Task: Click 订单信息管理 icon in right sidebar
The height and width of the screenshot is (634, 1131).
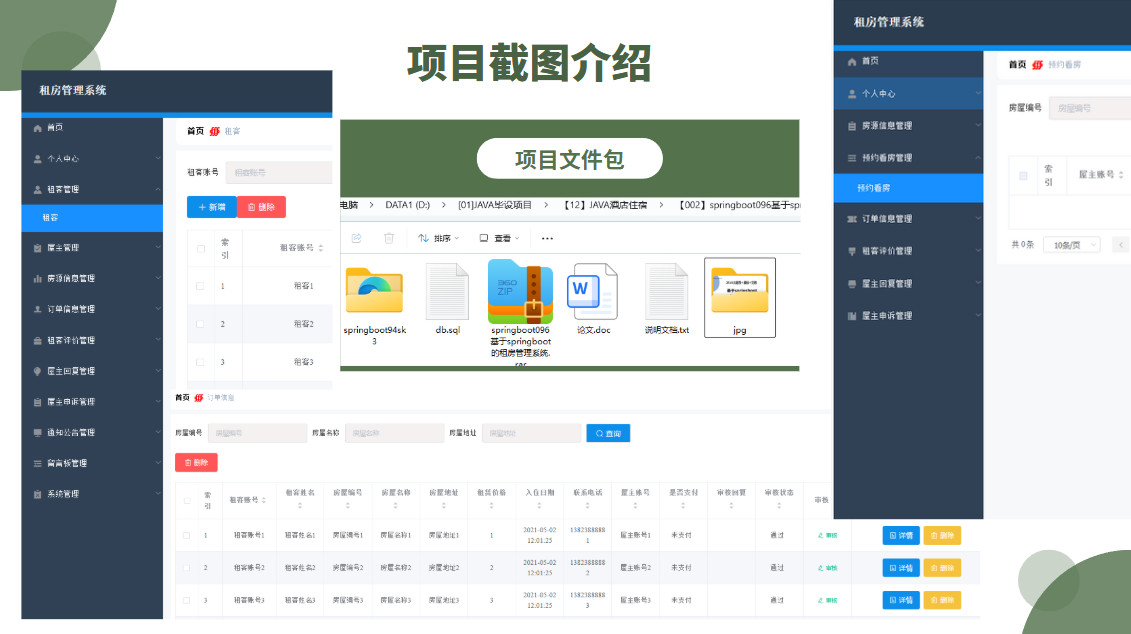Action: 852,219
